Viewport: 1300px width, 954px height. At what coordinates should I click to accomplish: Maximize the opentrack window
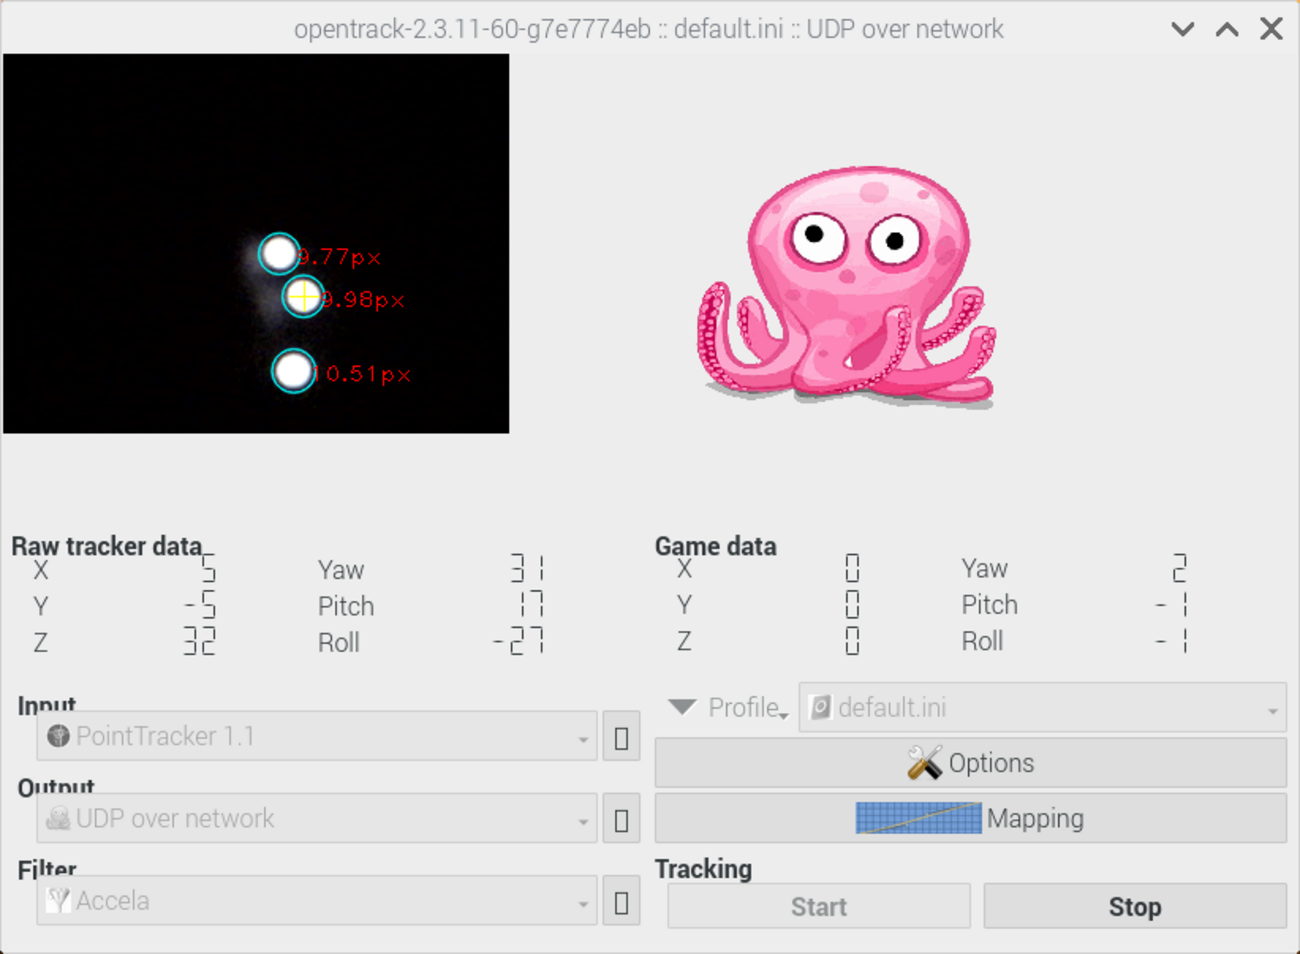coord(1227,29)
